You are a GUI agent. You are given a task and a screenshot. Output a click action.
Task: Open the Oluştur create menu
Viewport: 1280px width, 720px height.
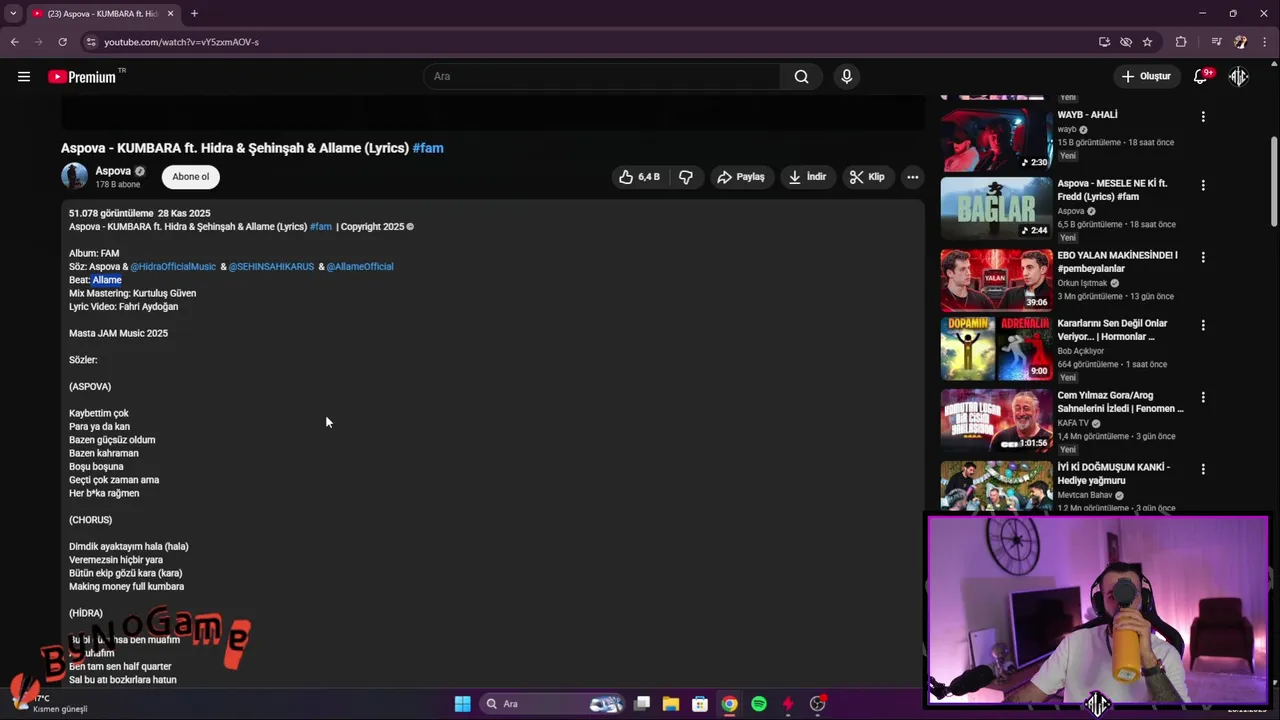[x=1146, y=76]
